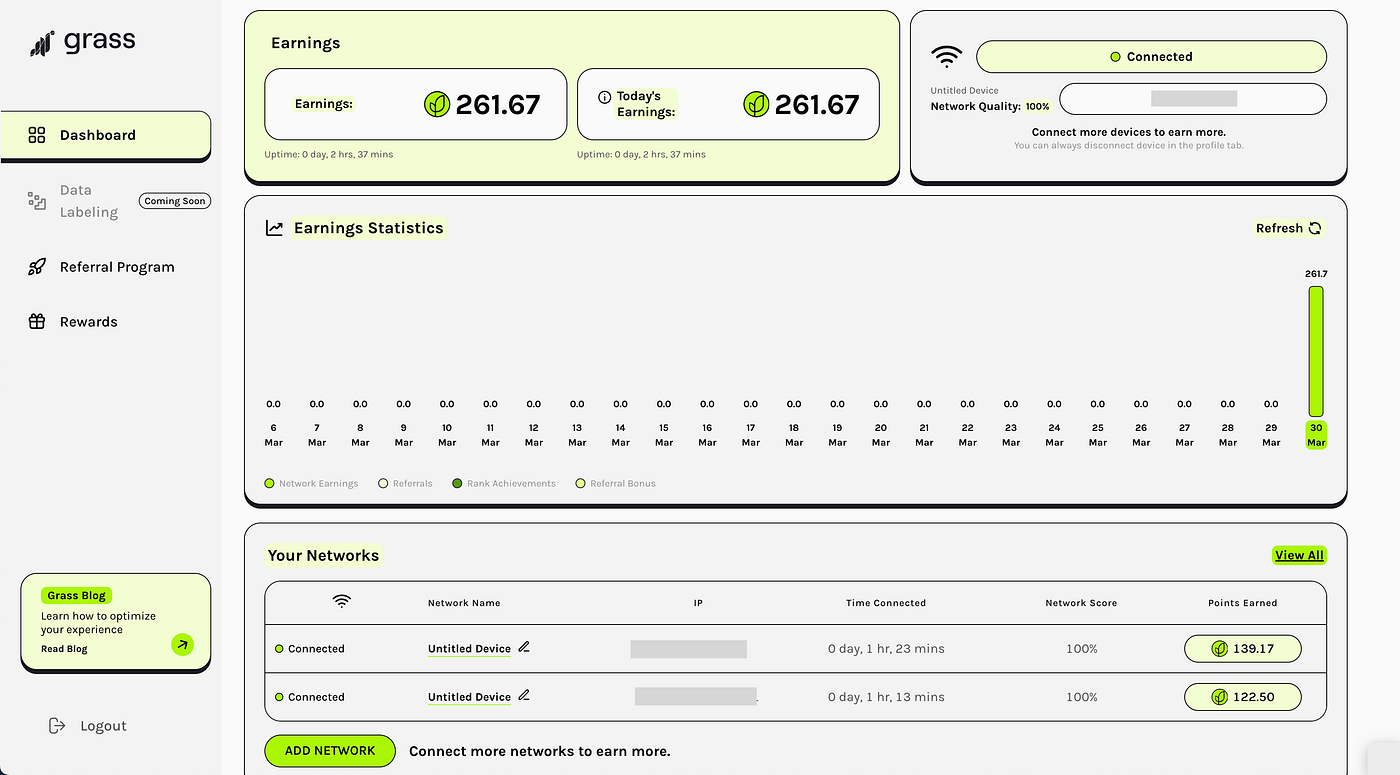The image size is (1400, 775).
Task: Toggle the Referrals legend item
Action: 405,484
